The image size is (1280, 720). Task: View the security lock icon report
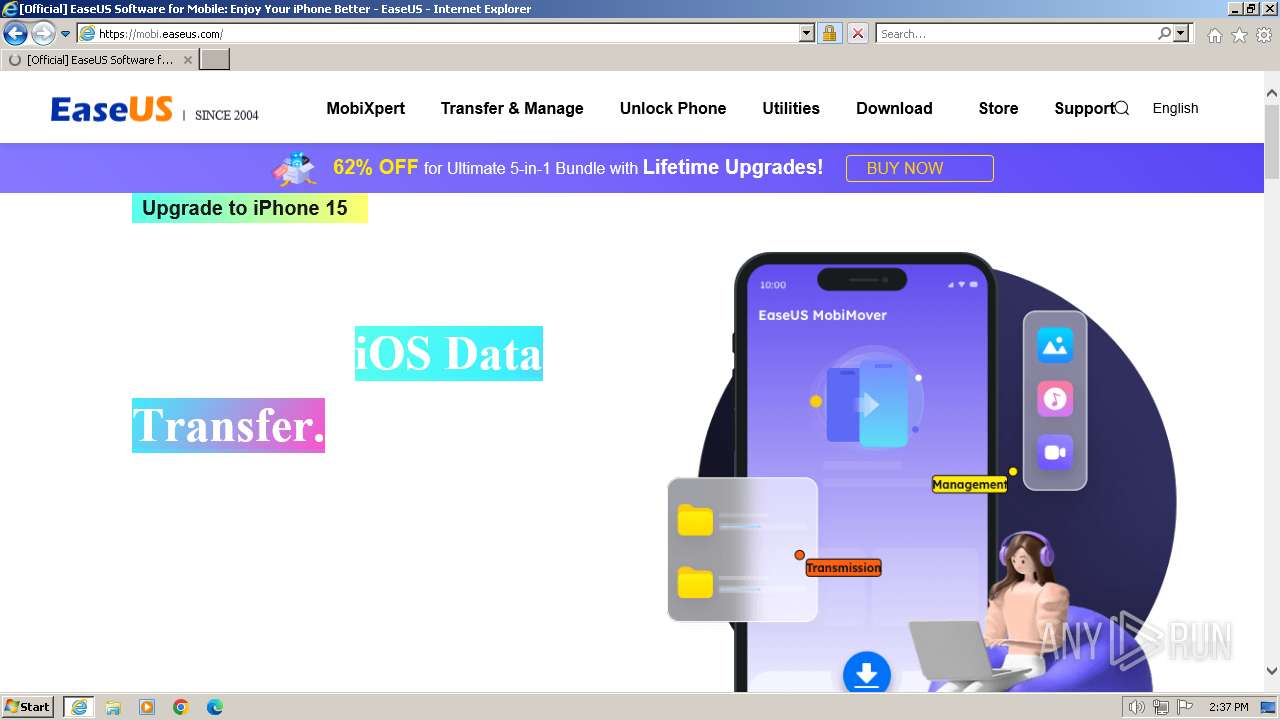pyautogui.click(x=829, y=33)
